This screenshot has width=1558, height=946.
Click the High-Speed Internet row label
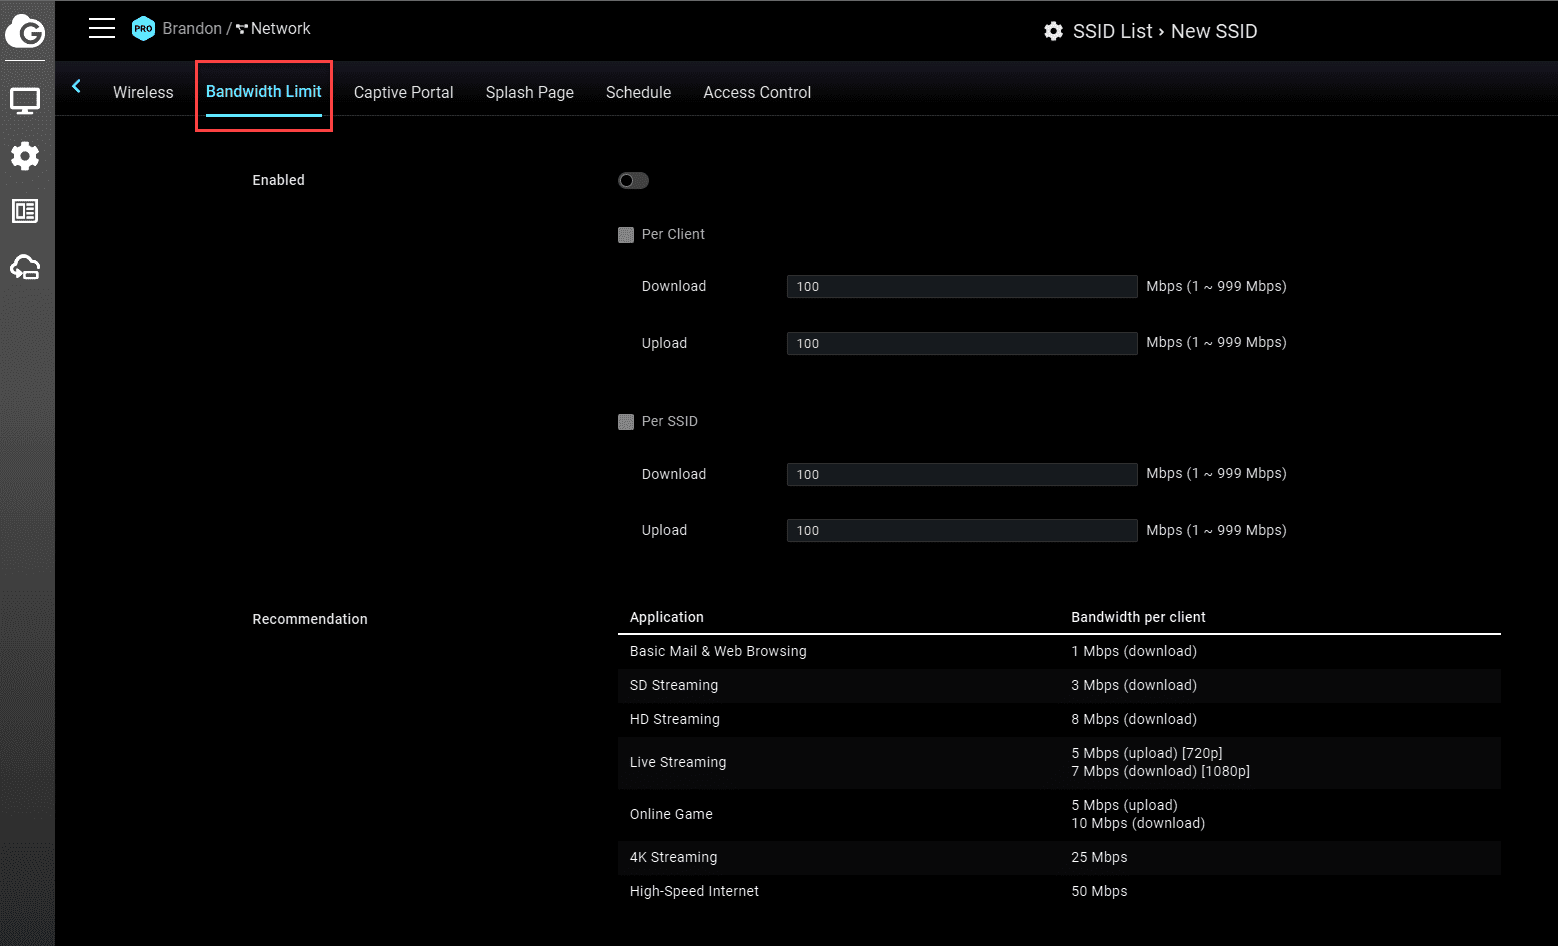(694, 891)
